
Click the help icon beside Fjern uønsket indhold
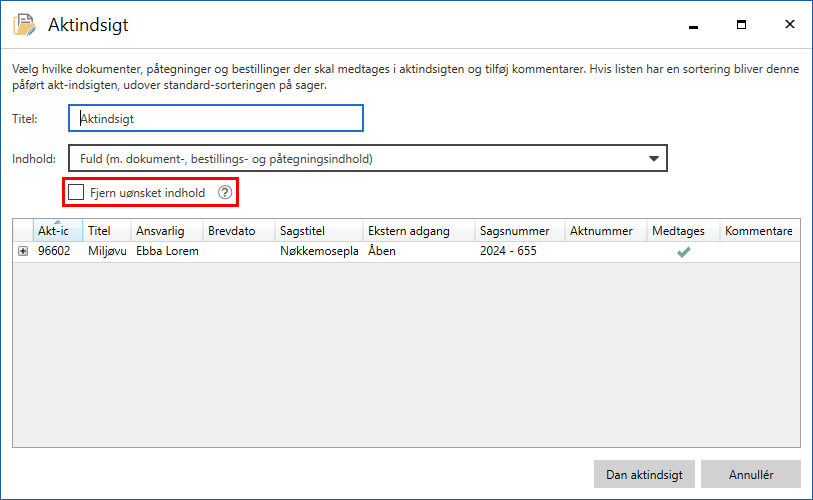[x=225, y=192]
